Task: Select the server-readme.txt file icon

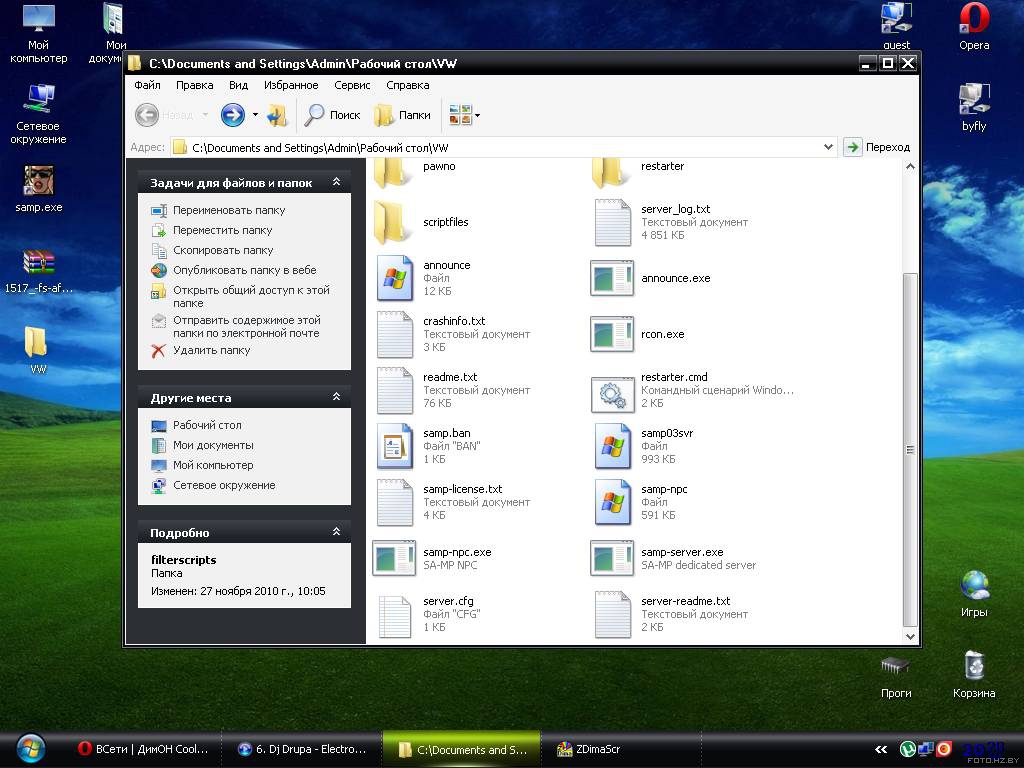Action: [612, 615]
